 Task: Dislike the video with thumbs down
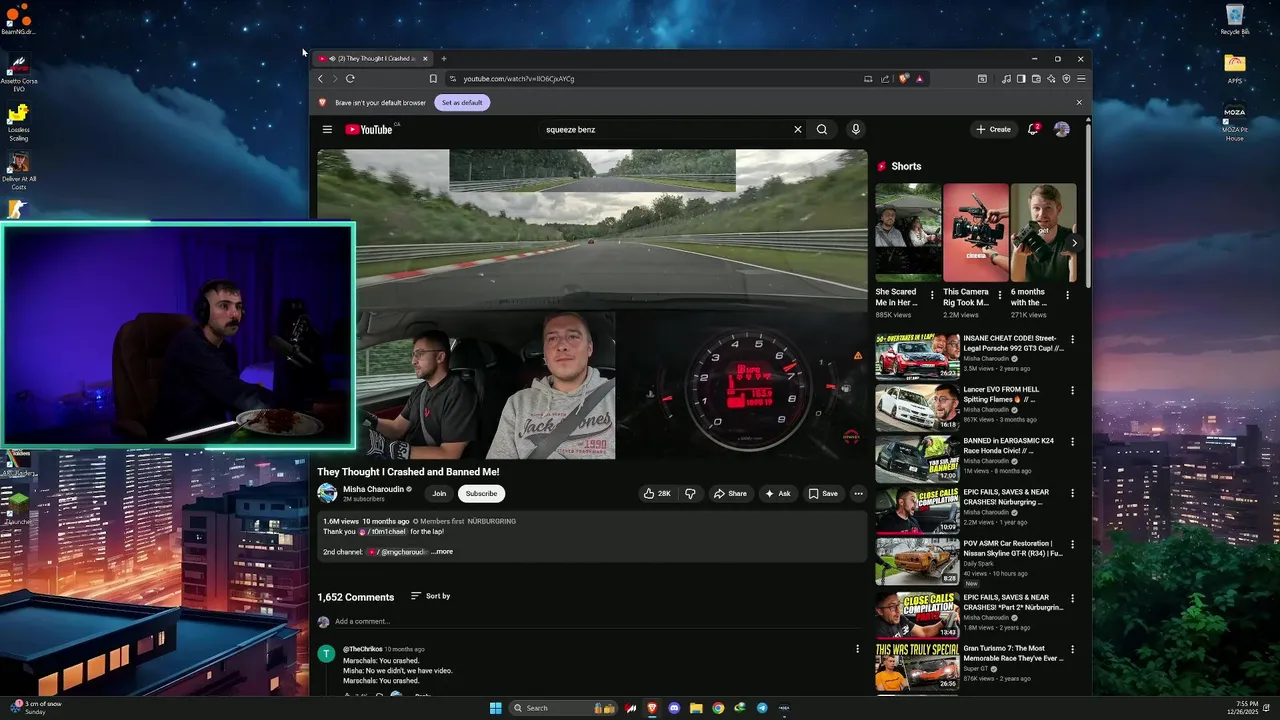pyautogui.click(x=690, y=493)
